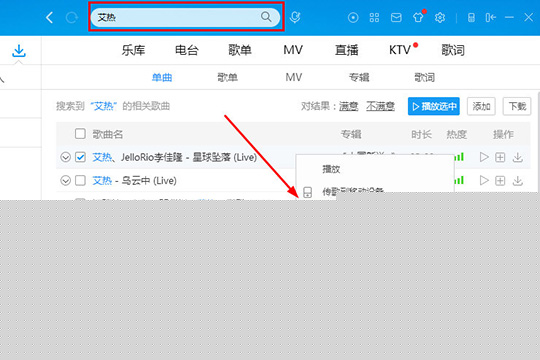Add 星球坠落 (Live) to playlist plus icon
The width and height of the screenshot is (540, 360).
coord(500,157)
